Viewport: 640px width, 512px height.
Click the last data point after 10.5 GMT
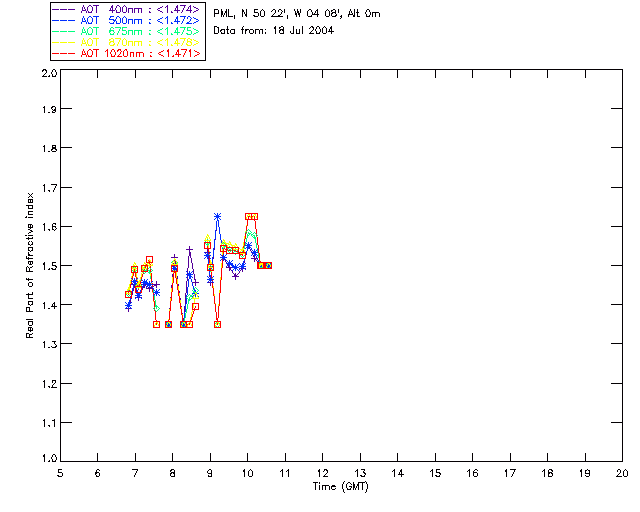coord(268,265)
